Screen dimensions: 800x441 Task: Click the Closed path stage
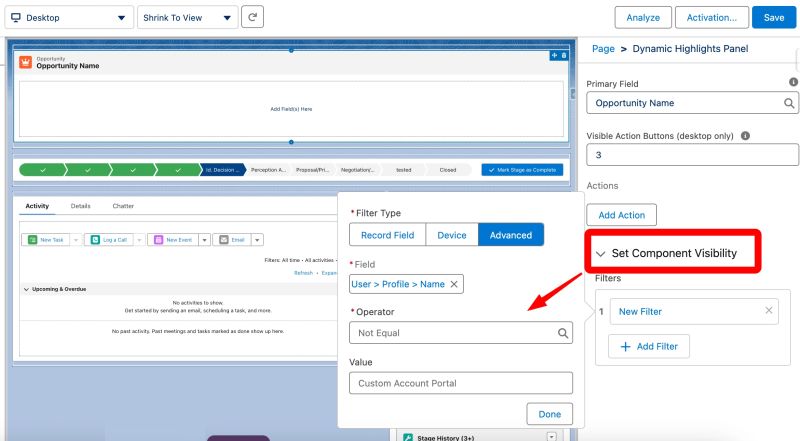pos(448,170)
